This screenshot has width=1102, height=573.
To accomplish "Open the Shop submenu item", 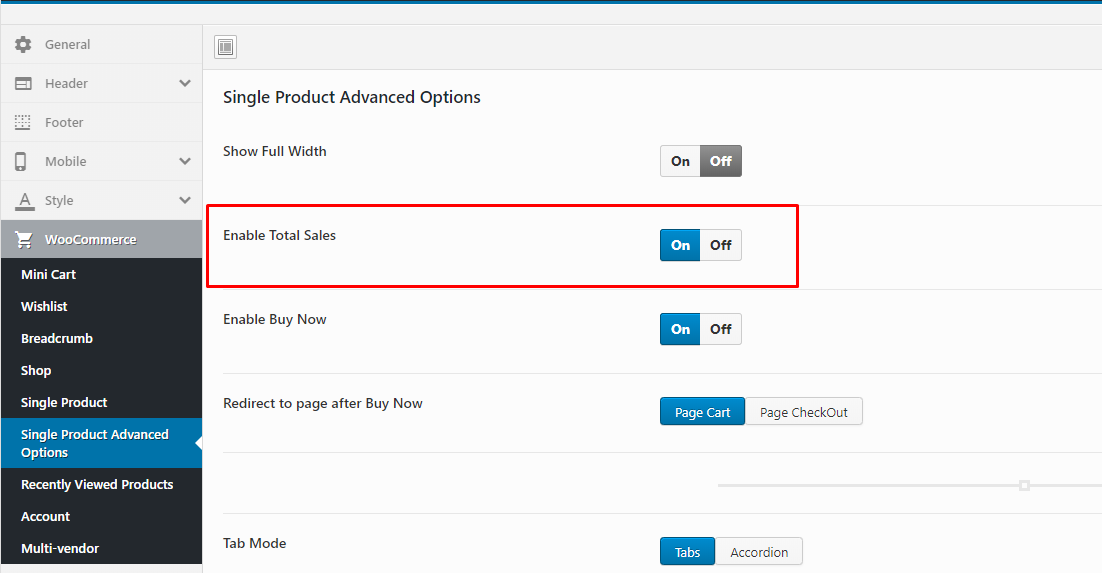I will 101,371.
